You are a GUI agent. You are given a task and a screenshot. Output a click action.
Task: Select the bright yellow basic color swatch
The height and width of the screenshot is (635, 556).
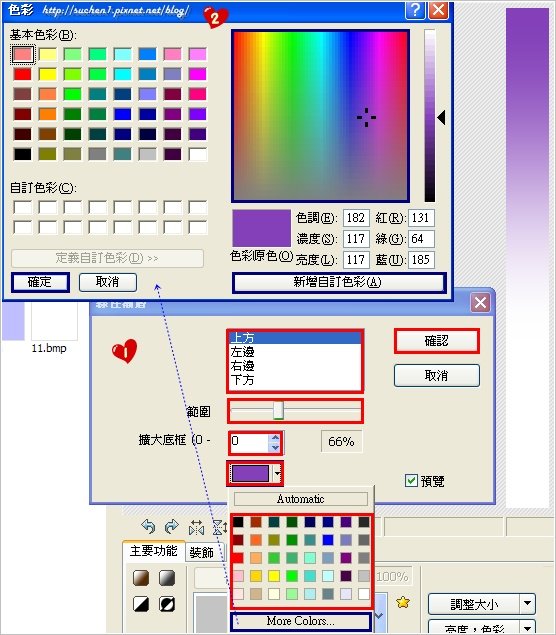[x=48, y=74]
